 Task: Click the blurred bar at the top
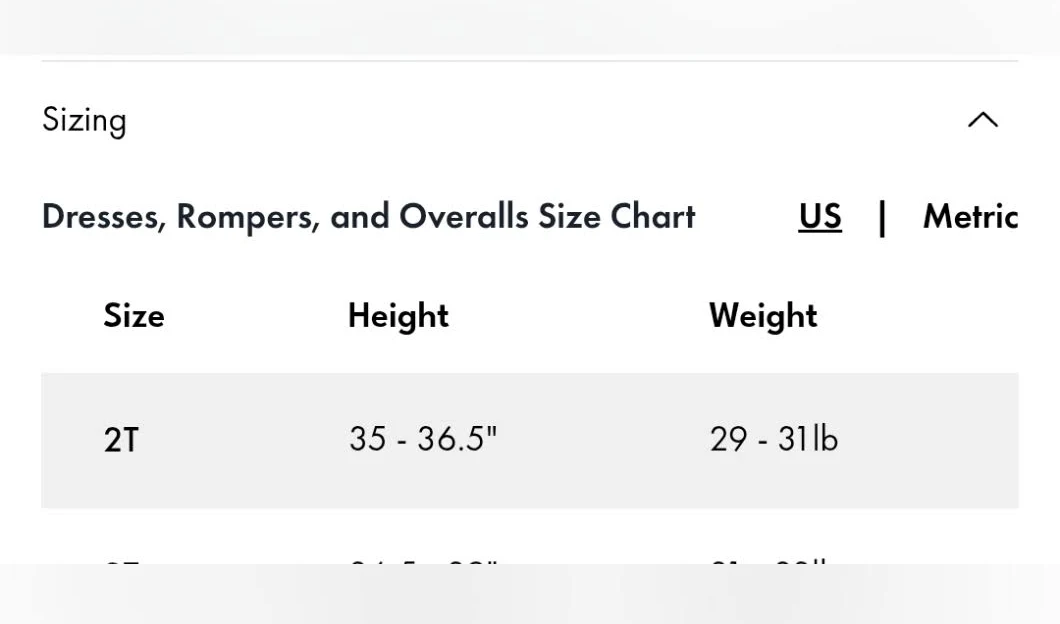[x=530, y=26]
